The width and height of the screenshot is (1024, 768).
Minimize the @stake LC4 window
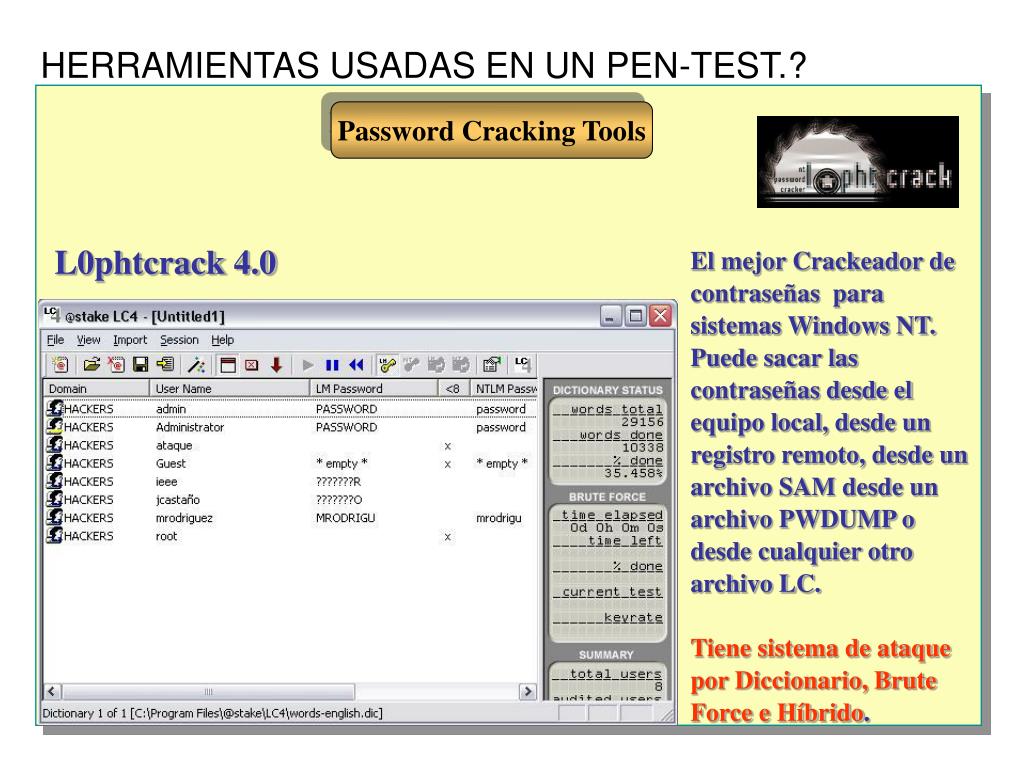[x=611, y=316]
